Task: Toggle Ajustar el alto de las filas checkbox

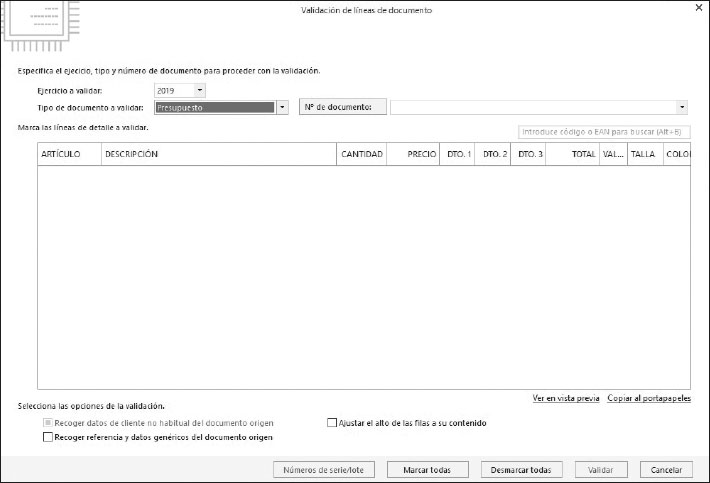Action: [x=332, y=423]
